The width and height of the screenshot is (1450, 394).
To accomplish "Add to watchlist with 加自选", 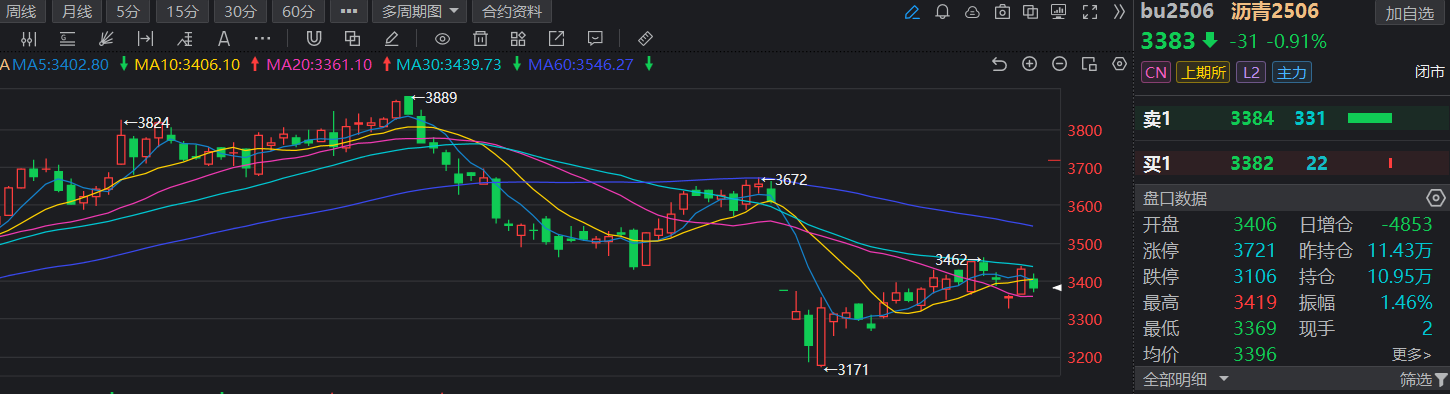I will pos(1408,13).
